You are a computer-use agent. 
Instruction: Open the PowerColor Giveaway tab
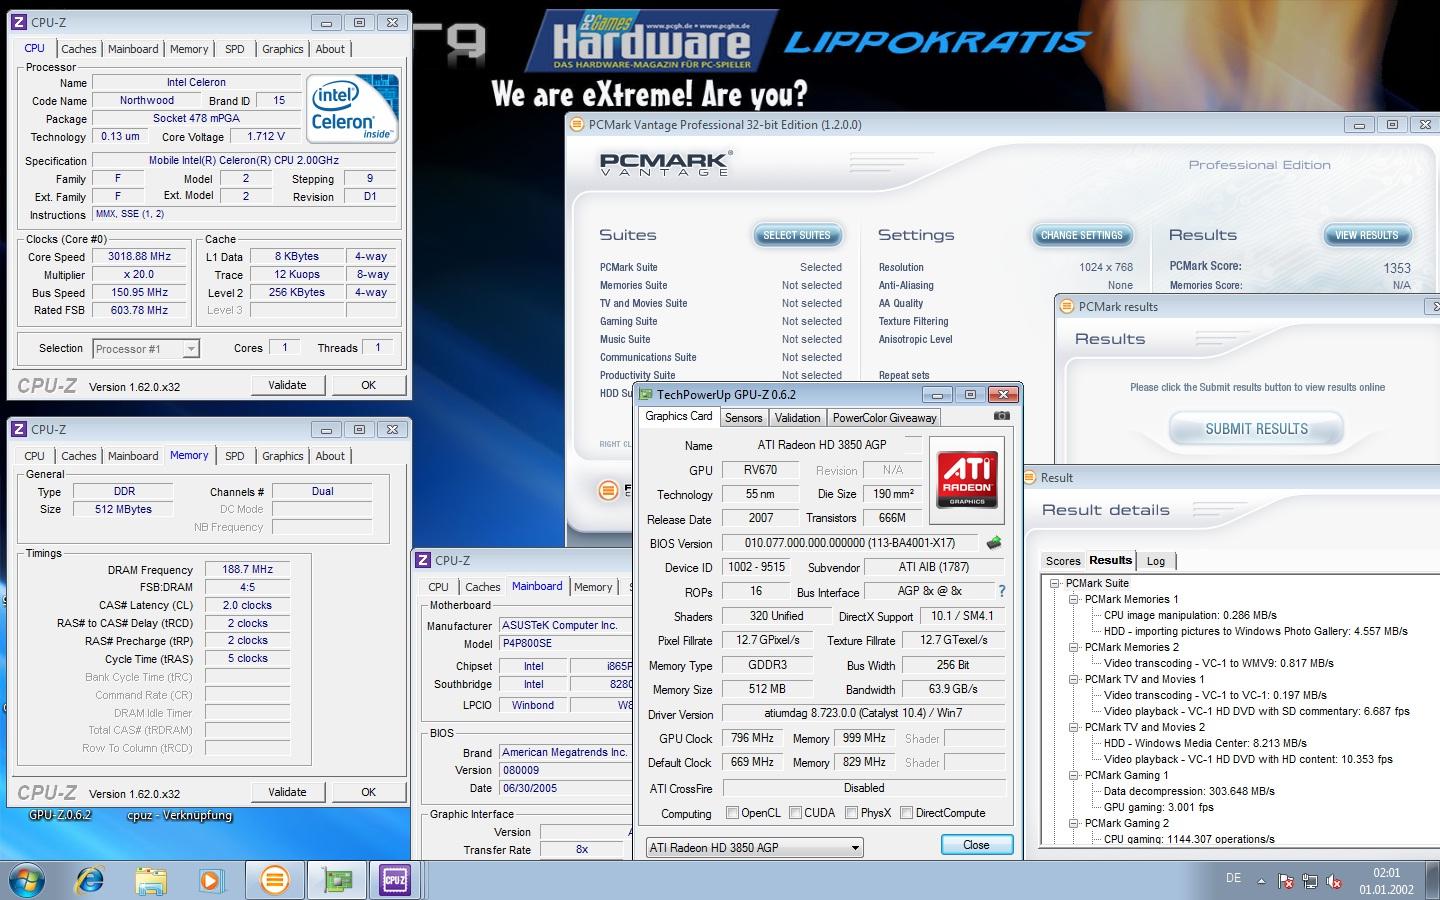(x=884, y=418)
